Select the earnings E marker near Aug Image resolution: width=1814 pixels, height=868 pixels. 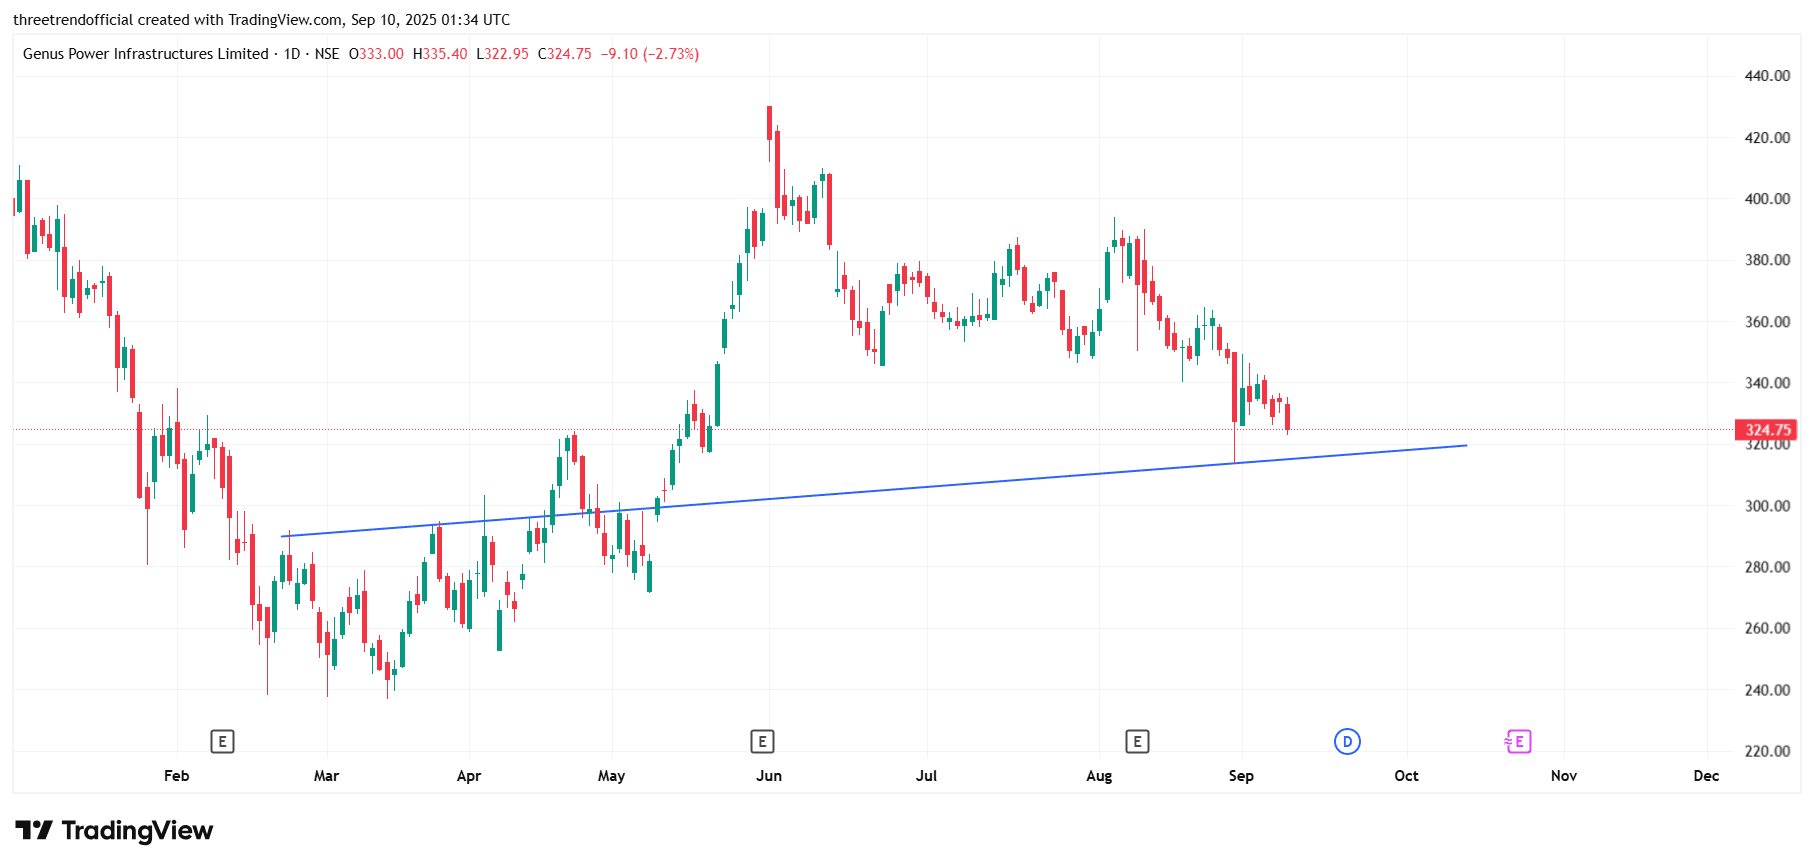(x=1137, y=741)
